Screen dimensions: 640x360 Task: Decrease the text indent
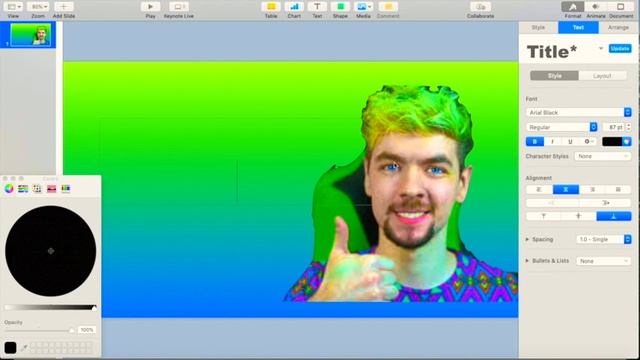552,203
